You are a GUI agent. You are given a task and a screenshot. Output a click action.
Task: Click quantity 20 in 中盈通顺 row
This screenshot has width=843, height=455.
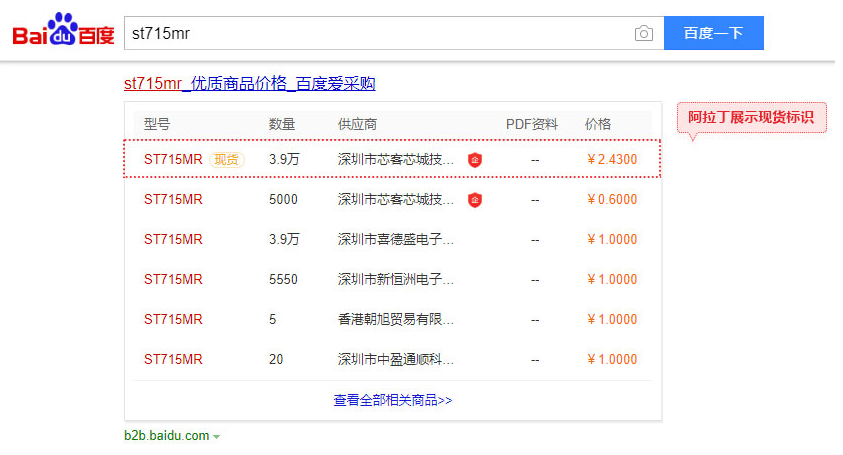tap(276, 359)
